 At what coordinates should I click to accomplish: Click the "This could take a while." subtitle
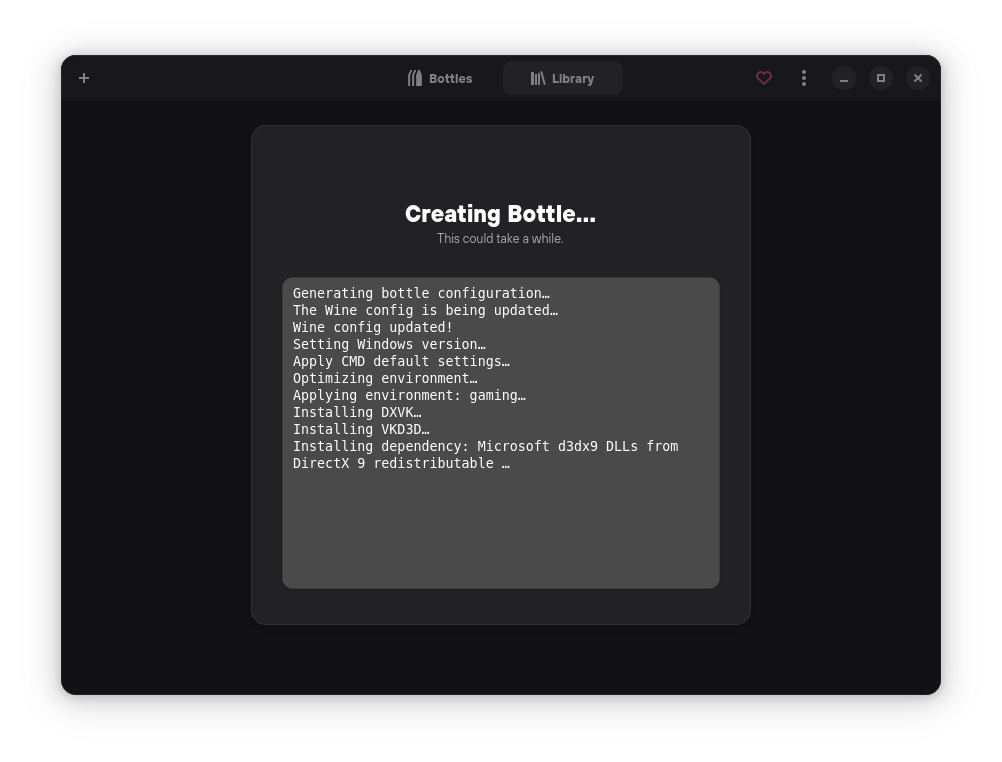click(x=500, y=239)
